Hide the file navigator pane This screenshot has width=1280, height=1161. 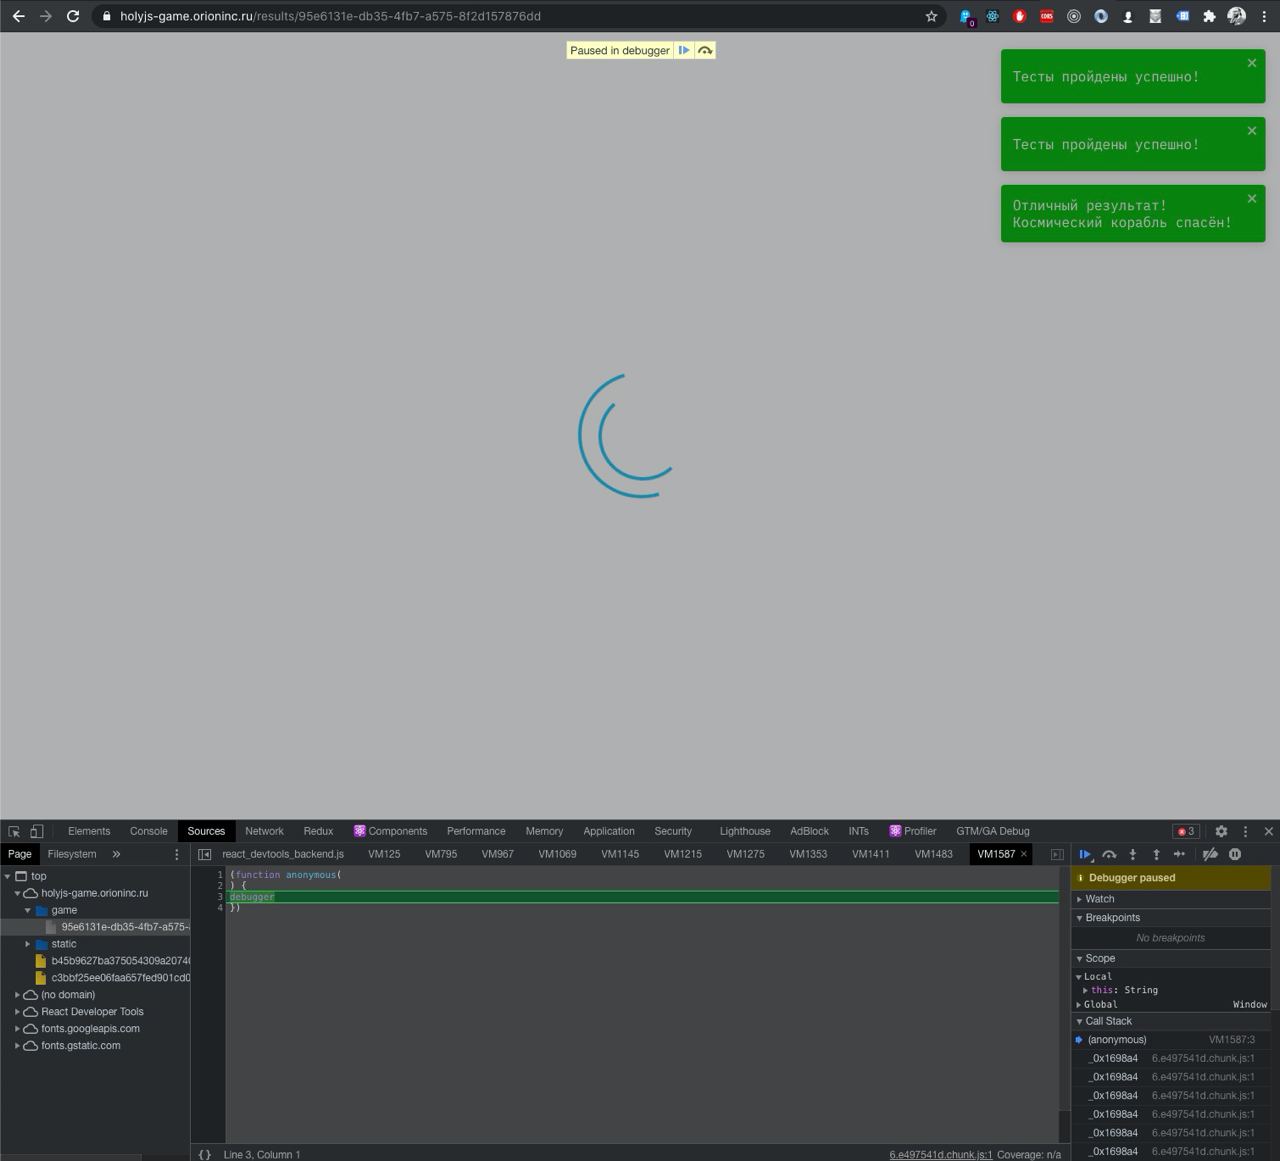tap(204, 854)
